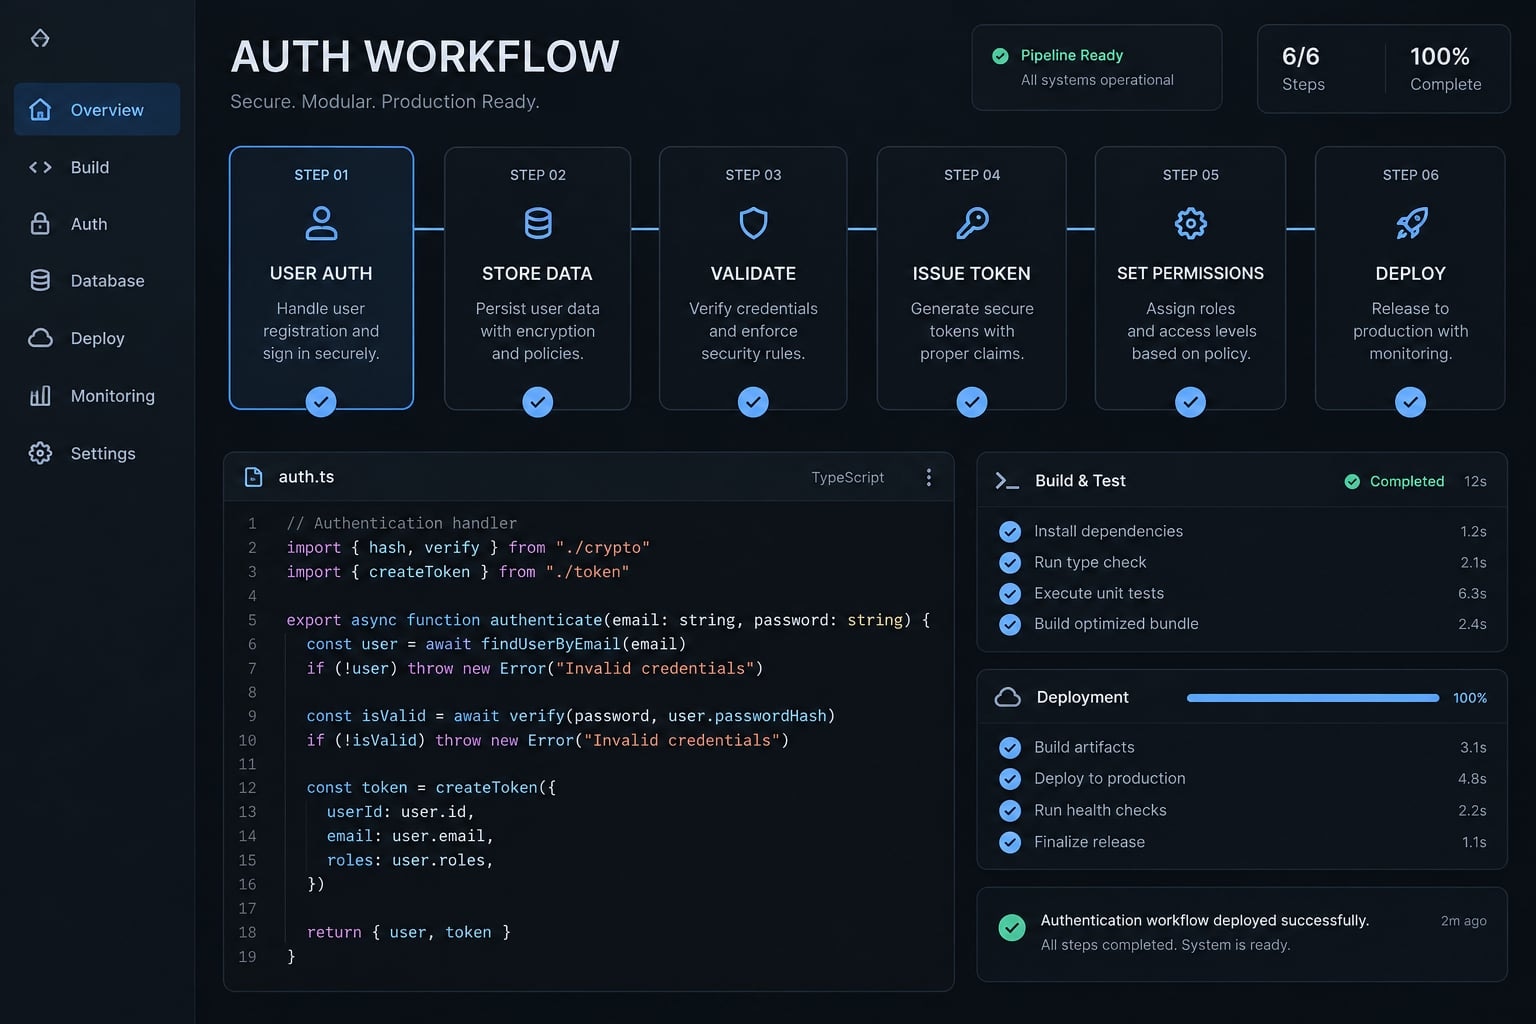Select the VALIDATE step card title

[753, 273]
